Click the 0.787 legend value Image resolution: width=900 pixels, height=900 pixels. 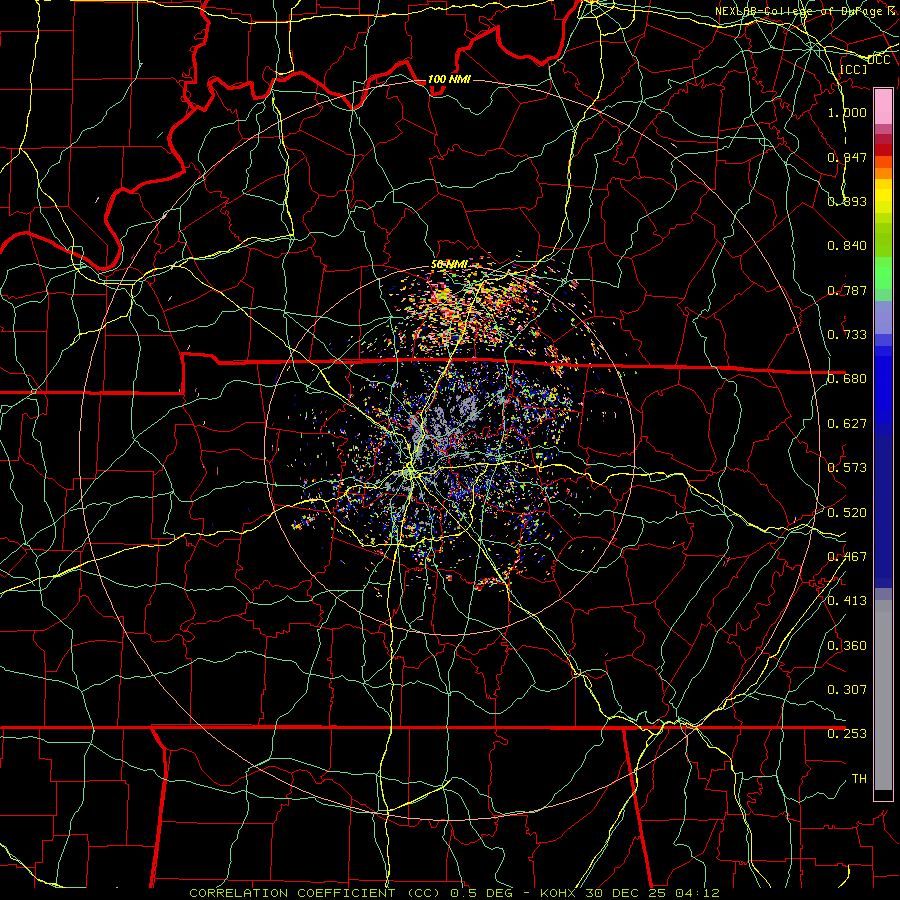tap(847, 290)
